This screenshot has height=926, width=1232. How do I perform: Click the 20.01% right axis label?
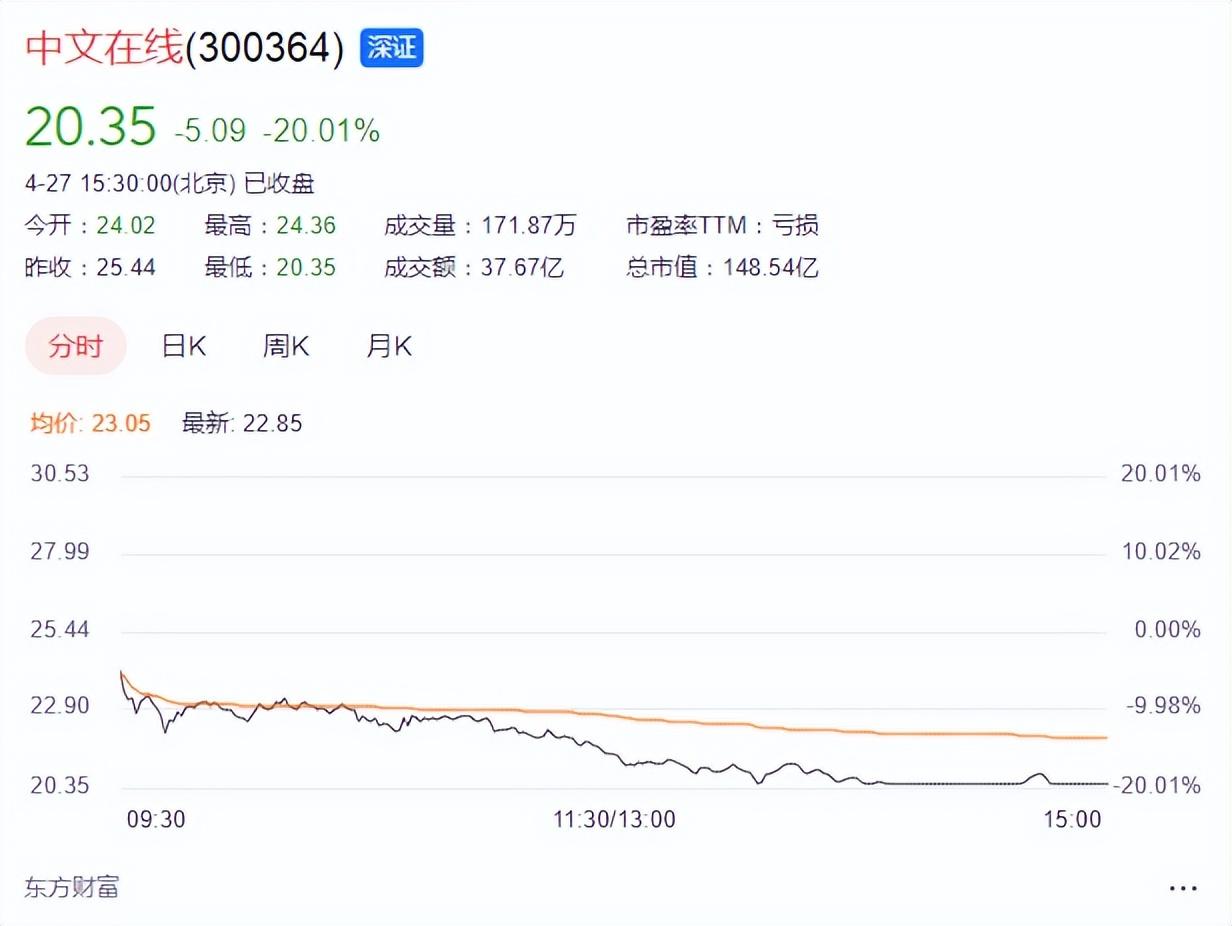pyautogui.click(x=1161, y=474)
